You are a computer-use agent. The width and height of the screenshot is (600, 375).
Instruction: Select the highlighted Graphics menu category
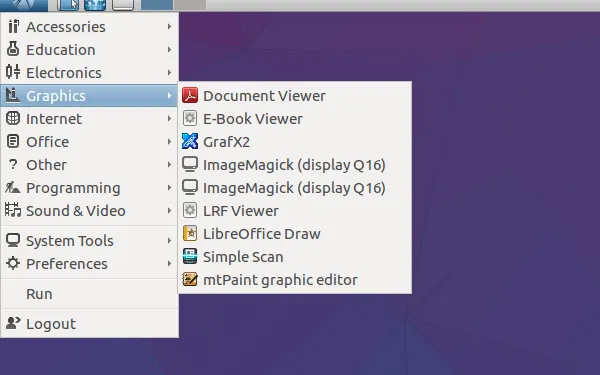coord(90,96)
